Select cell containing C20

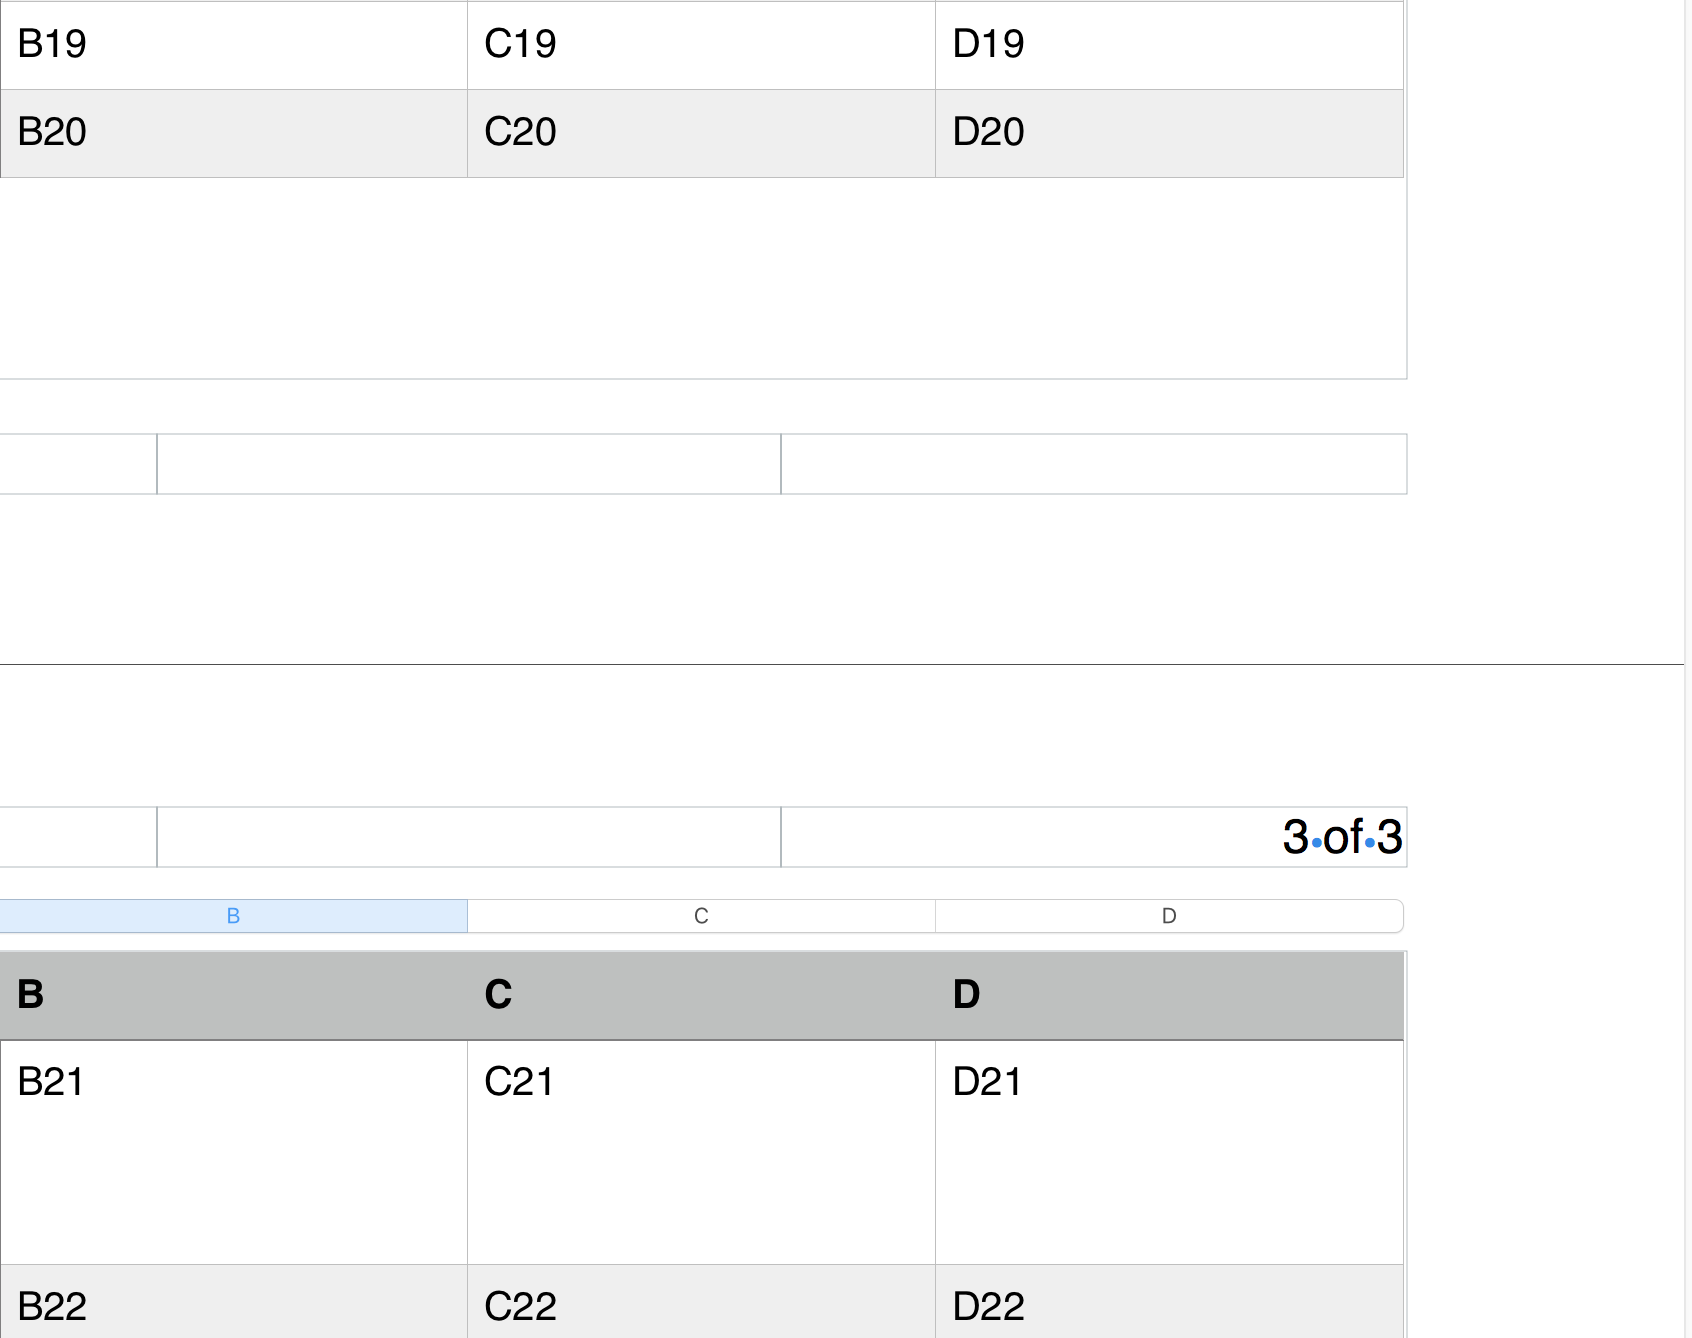click(x=700, y=132)
